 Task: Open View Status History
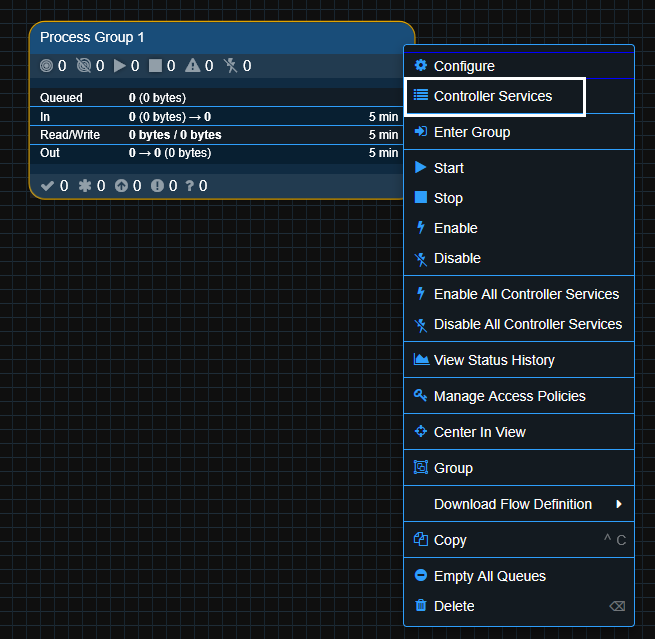tap(519, 360)
